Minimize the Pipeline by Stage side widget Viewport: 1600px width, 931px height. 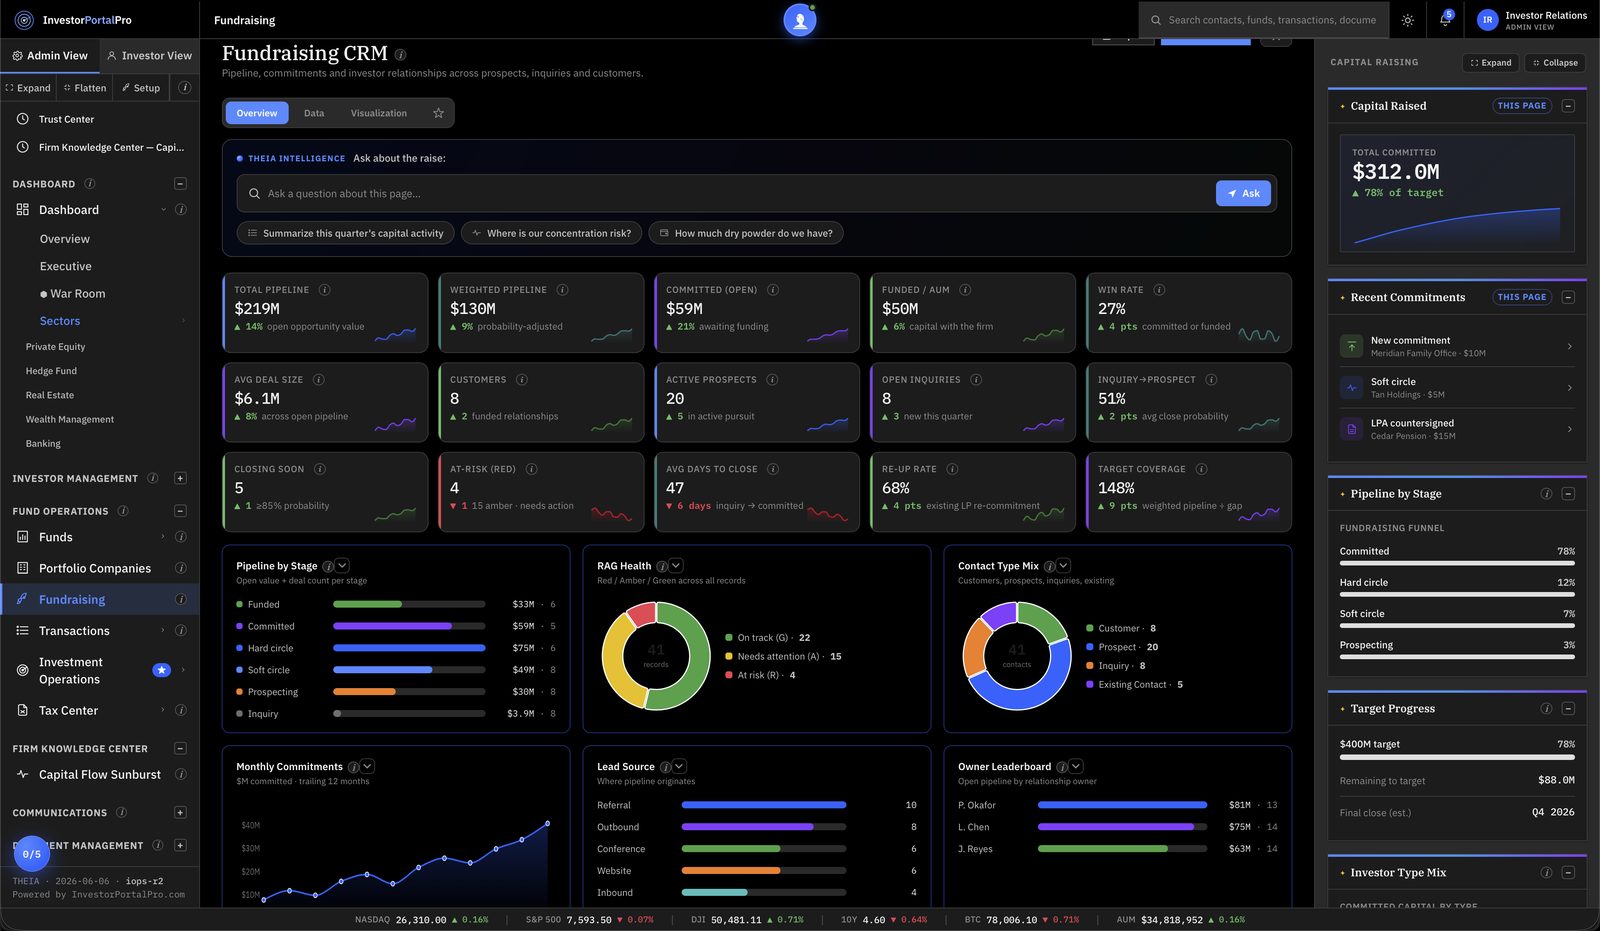click(1568, 494)
